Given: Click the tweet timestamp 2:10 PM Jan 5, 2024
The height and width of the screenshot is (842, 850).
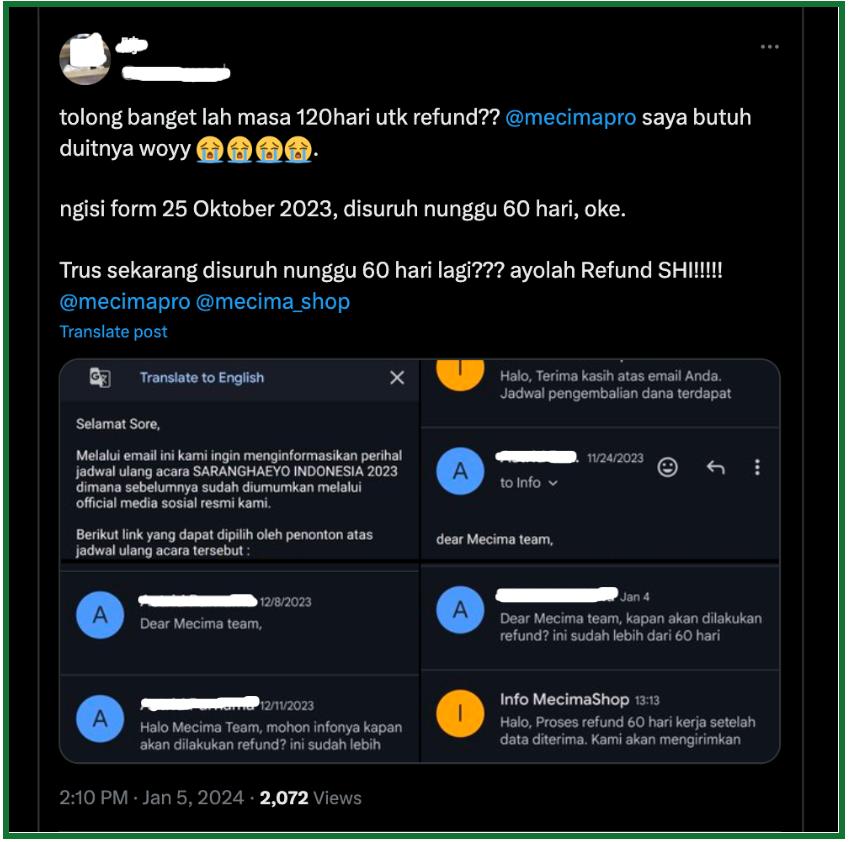Looking at the screenshot, I should tap(152, 798).
